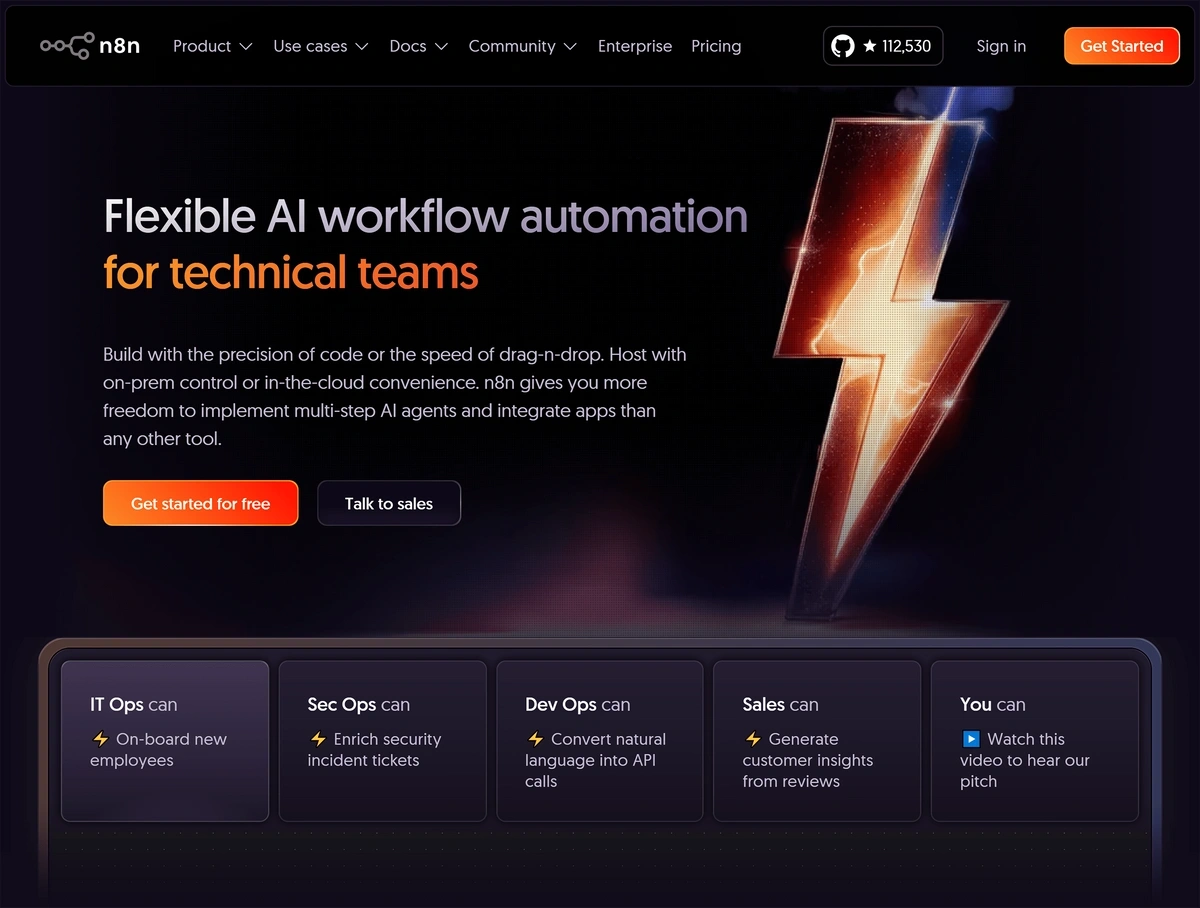Click lightning icon beside Enrich security
Viewport: 1200px width, 908px height.
point(318,739)
